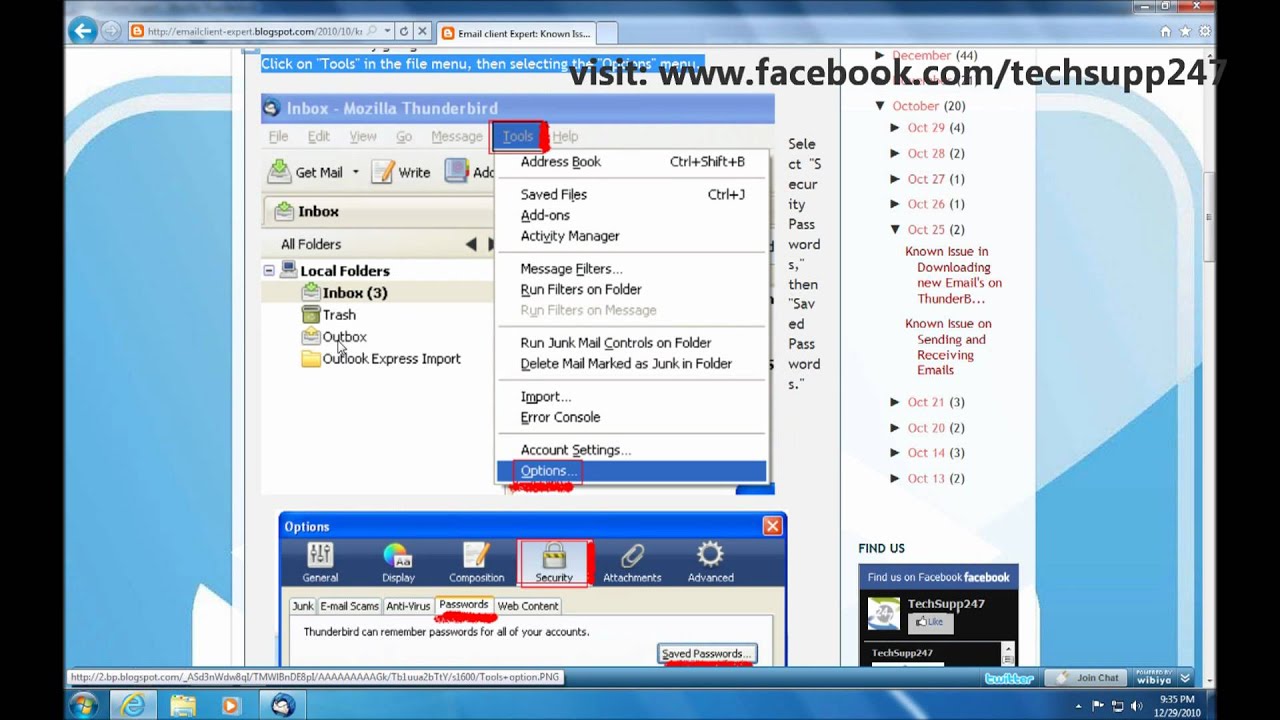Expand the Oct 29 archive triangle
This screenshot has width=1280, height=720.
895,128
